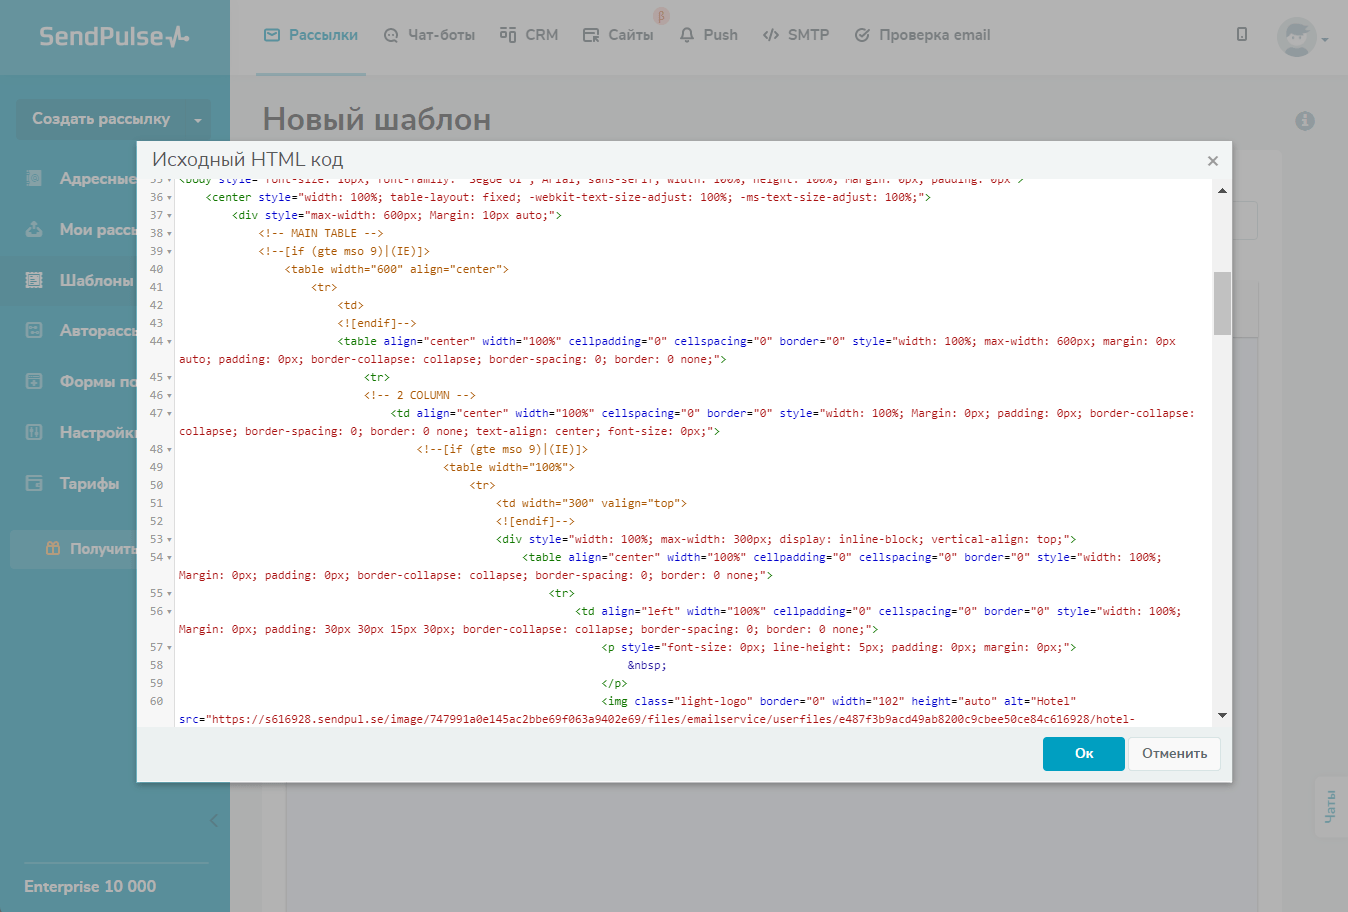Open the SMTP section

[x=796, y=35]
